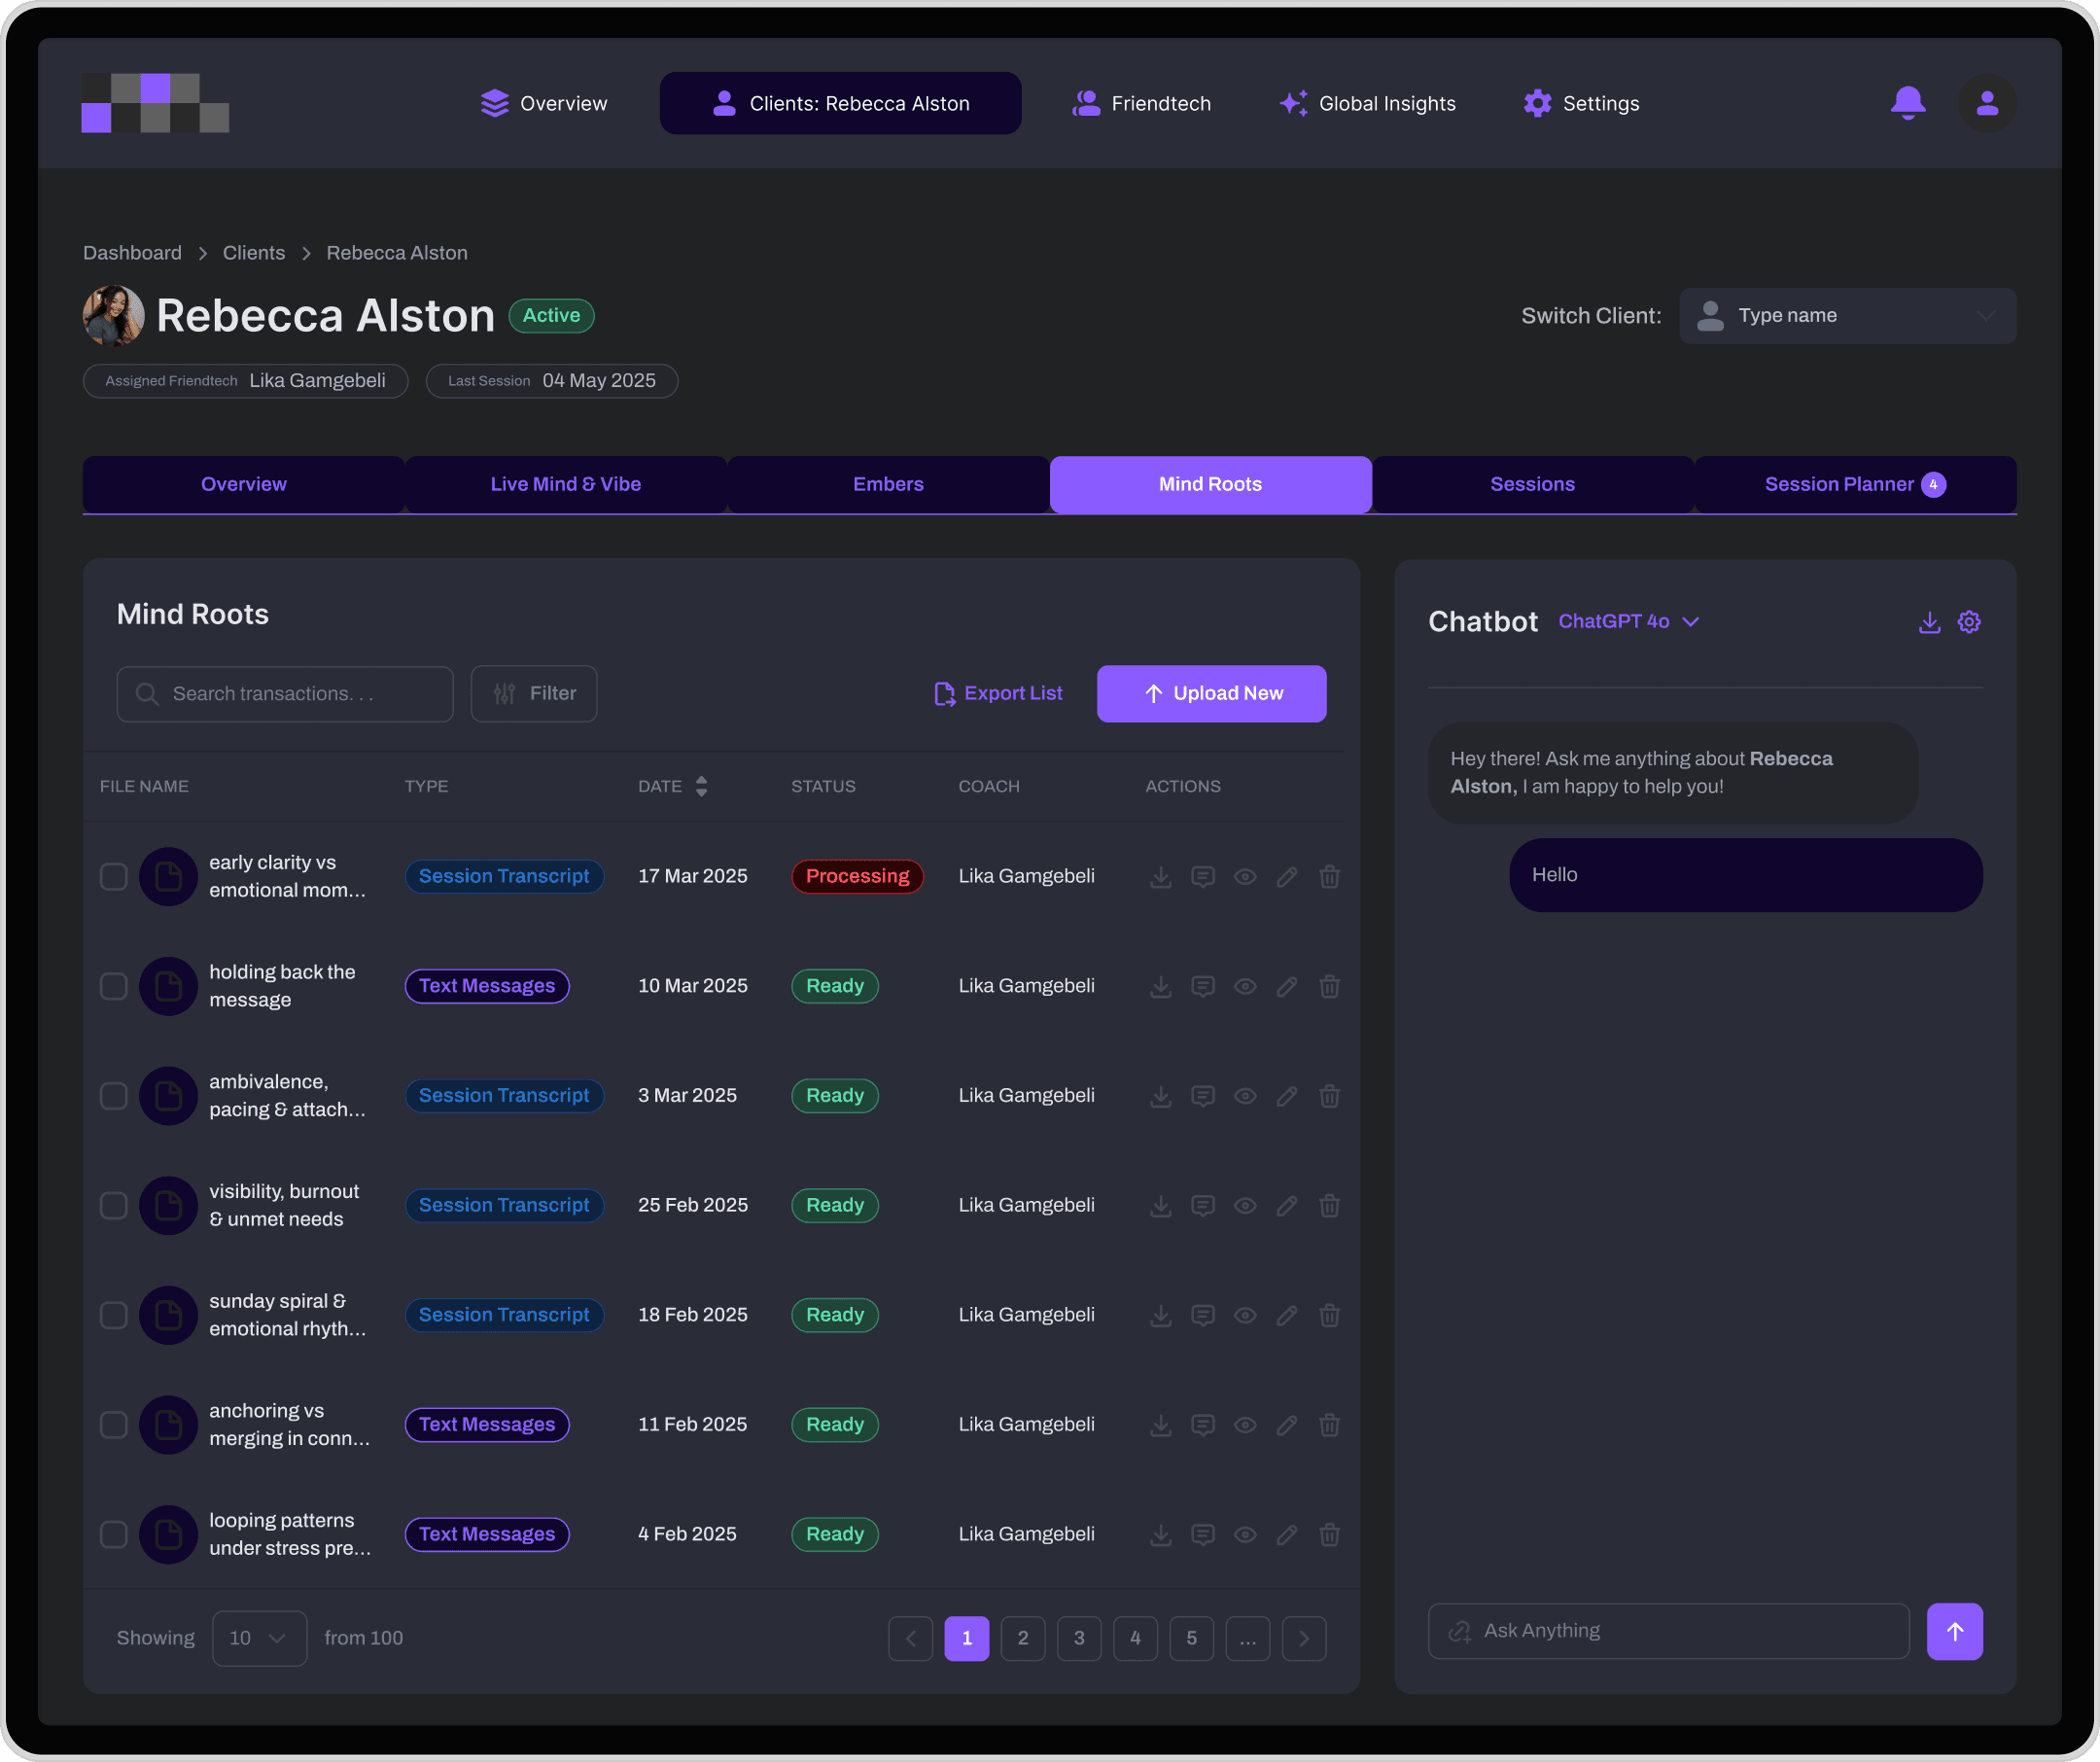Screen dimensions: 2100x1762
Task: View the 'ambivalence, pacing' file with eye icon
Action: point(1244,1096)
